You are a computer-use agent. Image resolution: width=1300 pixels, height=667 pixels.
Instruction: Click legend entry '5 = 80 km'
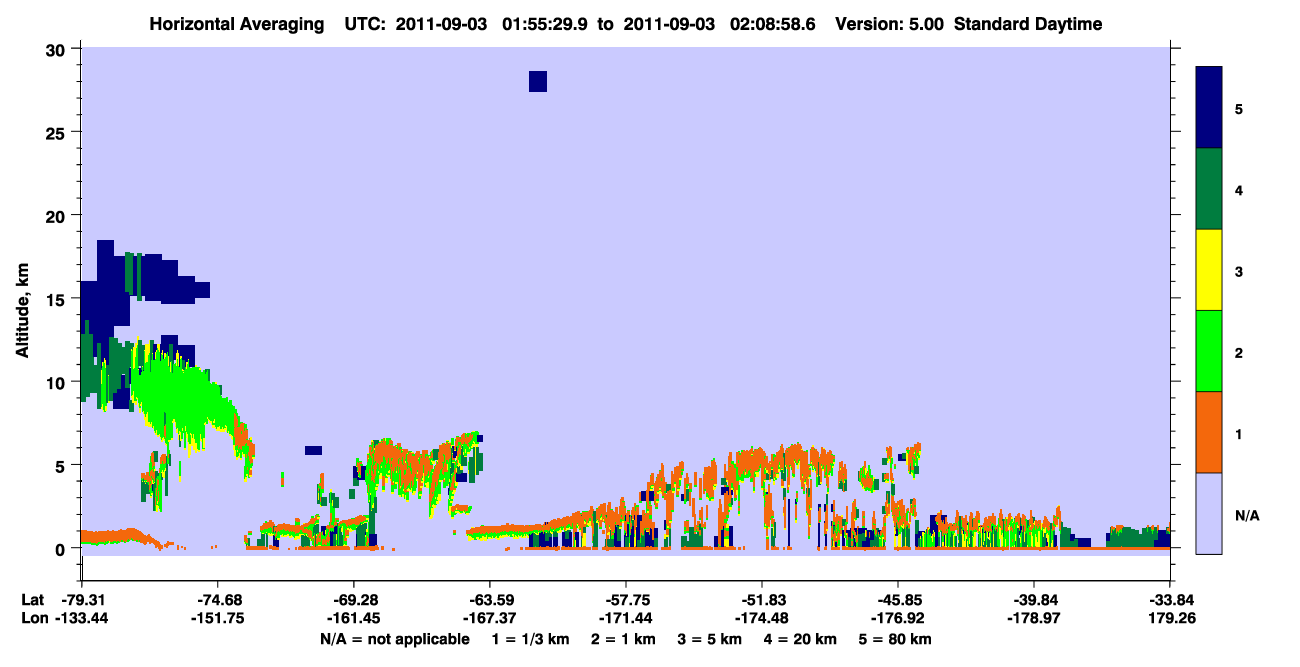897,639
